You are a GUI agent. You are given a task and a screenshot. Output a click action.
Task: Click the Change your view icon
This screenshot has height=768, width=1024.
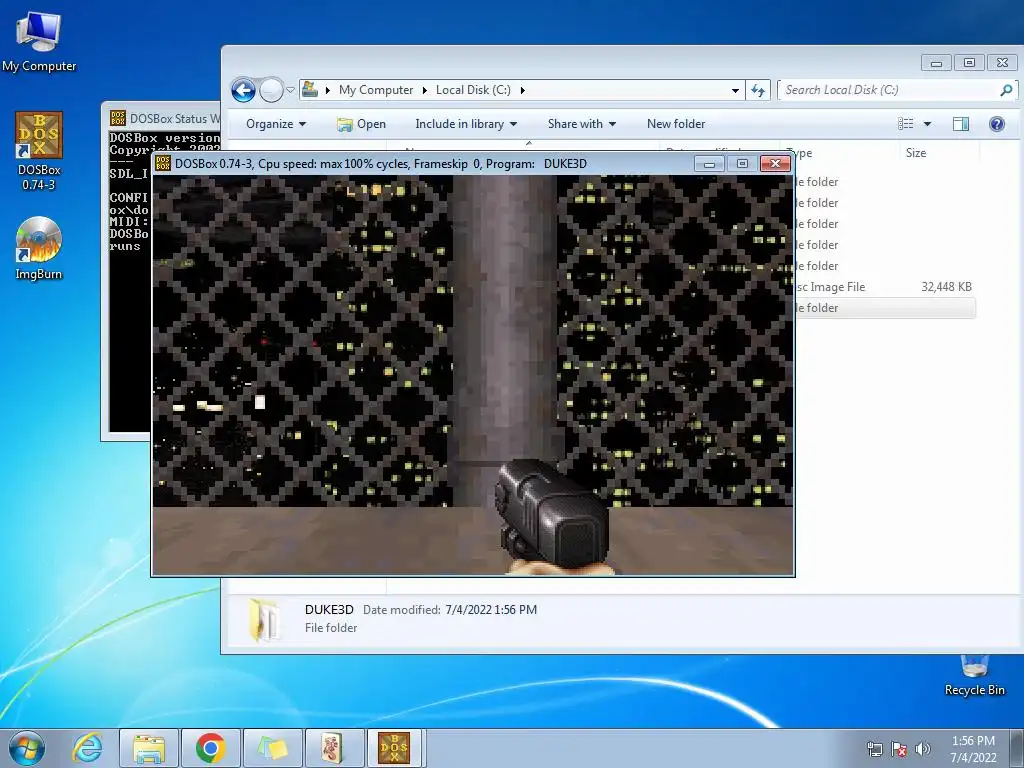(906, 124)
